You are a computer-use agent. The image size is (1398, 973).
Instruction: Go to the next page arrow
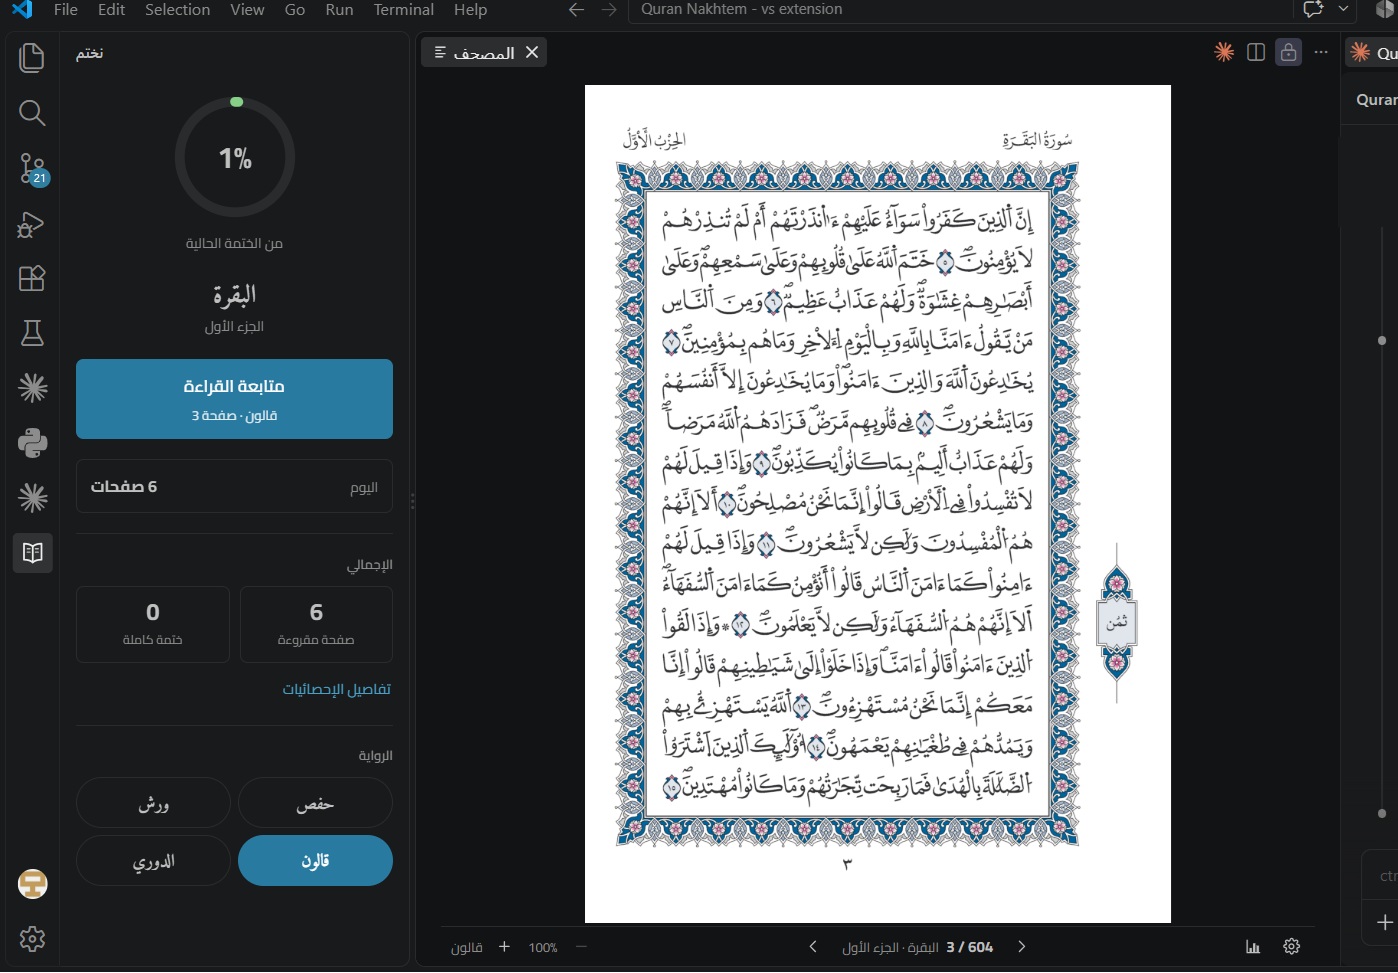1021,947
